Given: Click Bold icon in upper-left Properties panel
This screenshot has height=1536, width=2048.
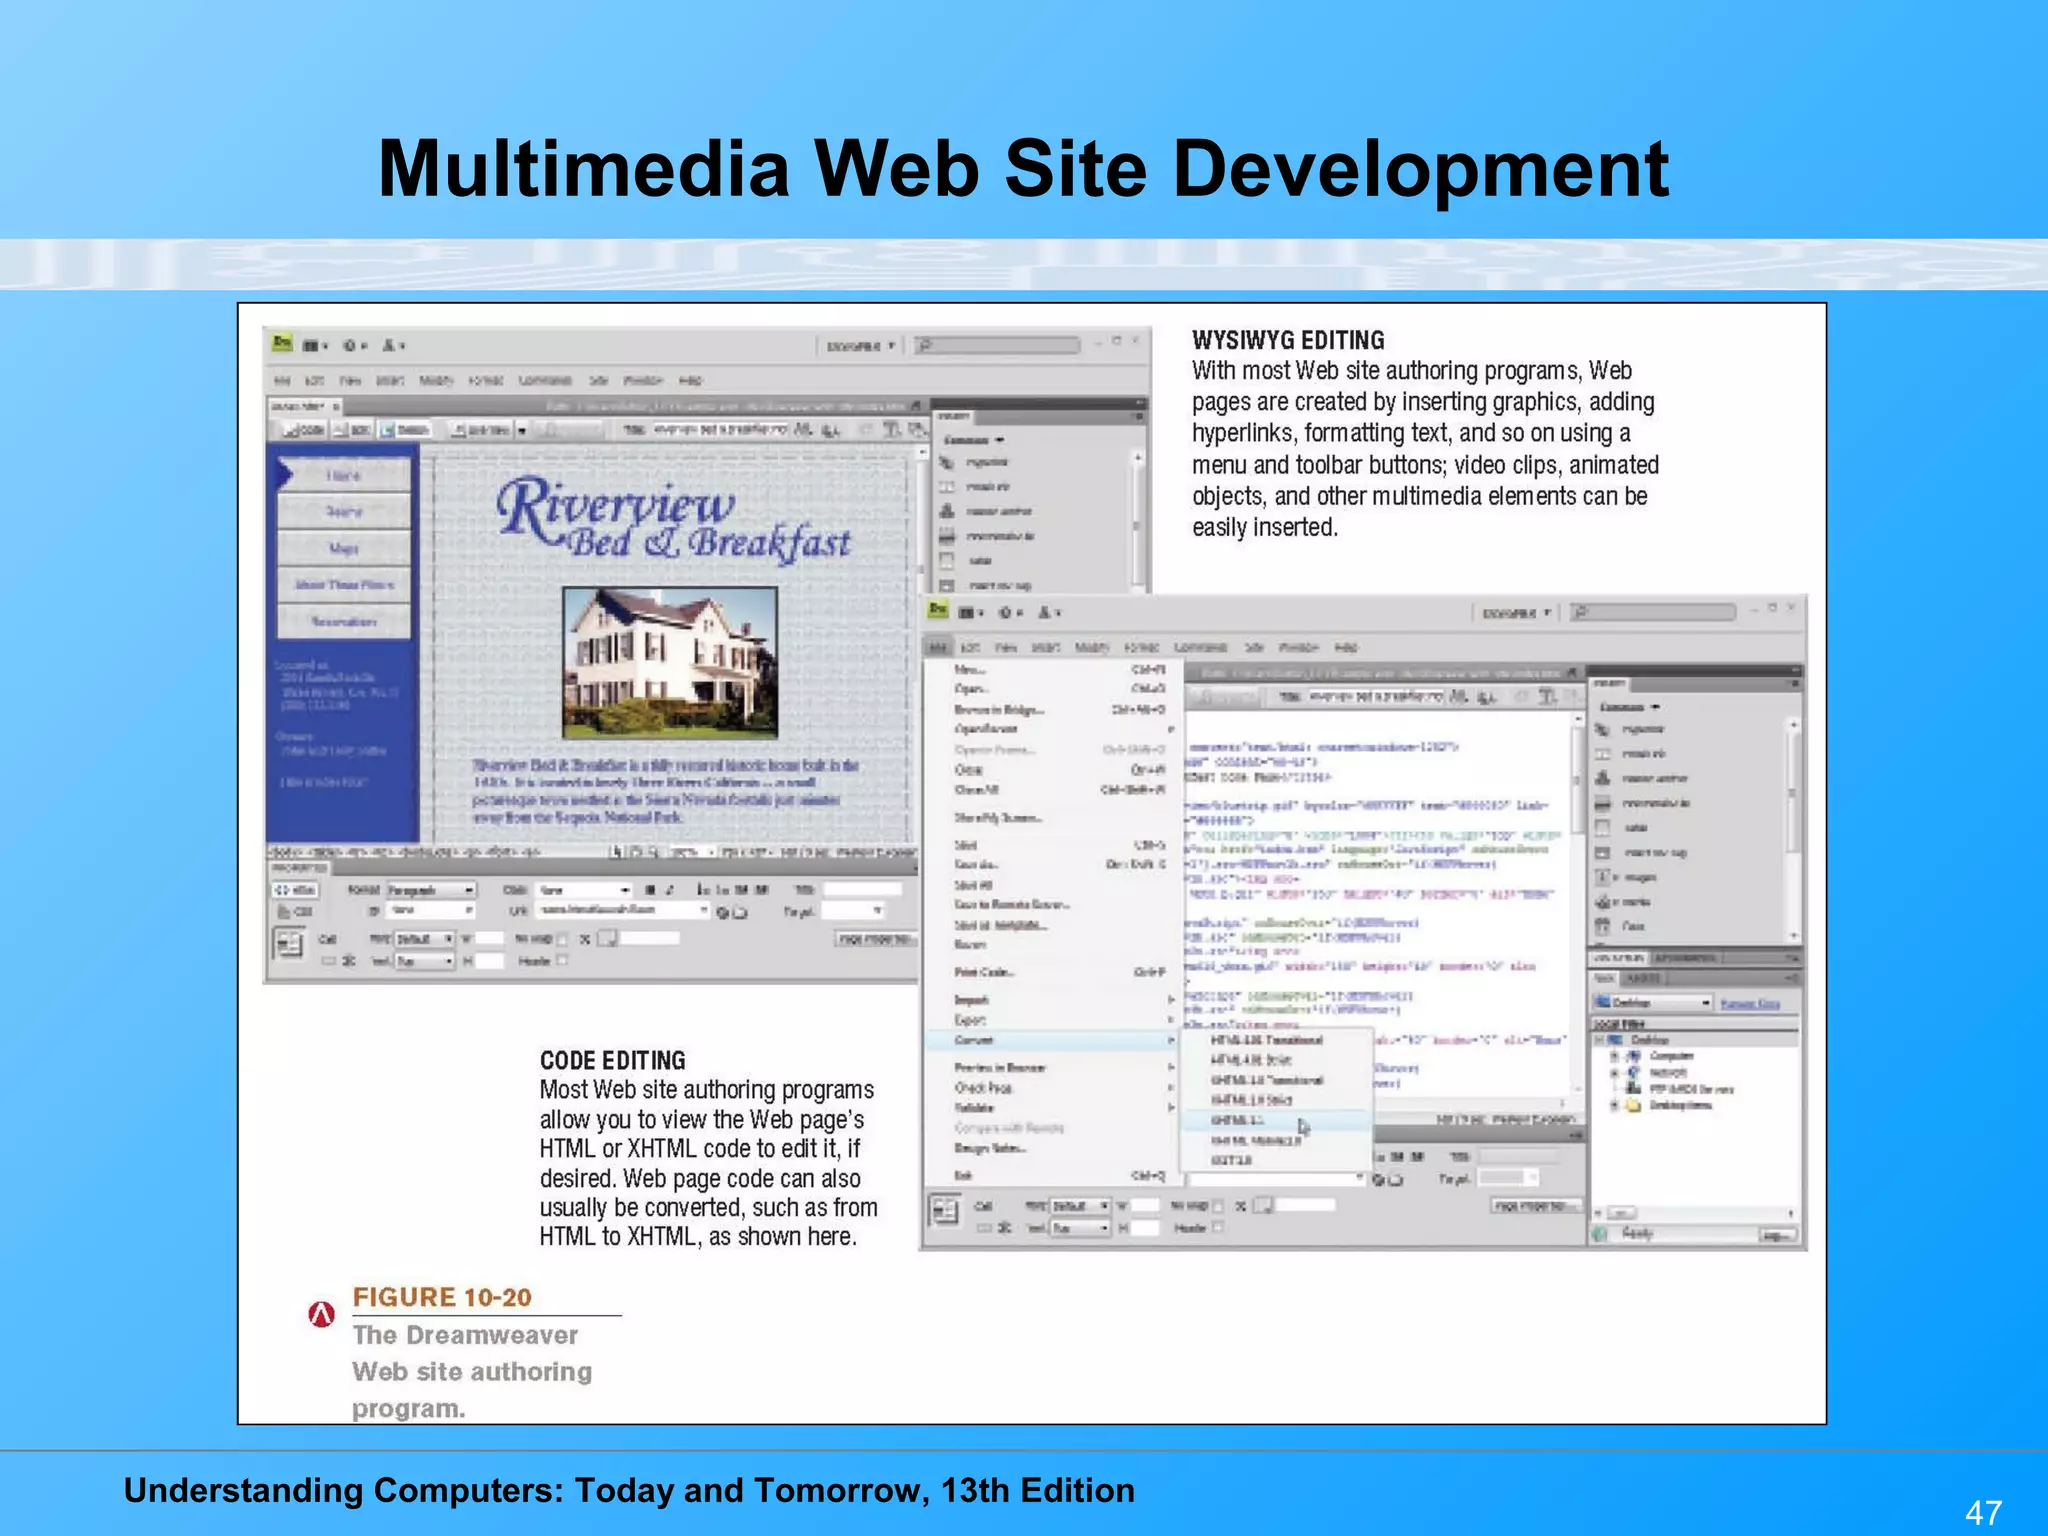Looking at the screenshot, I should click(650, 889).
